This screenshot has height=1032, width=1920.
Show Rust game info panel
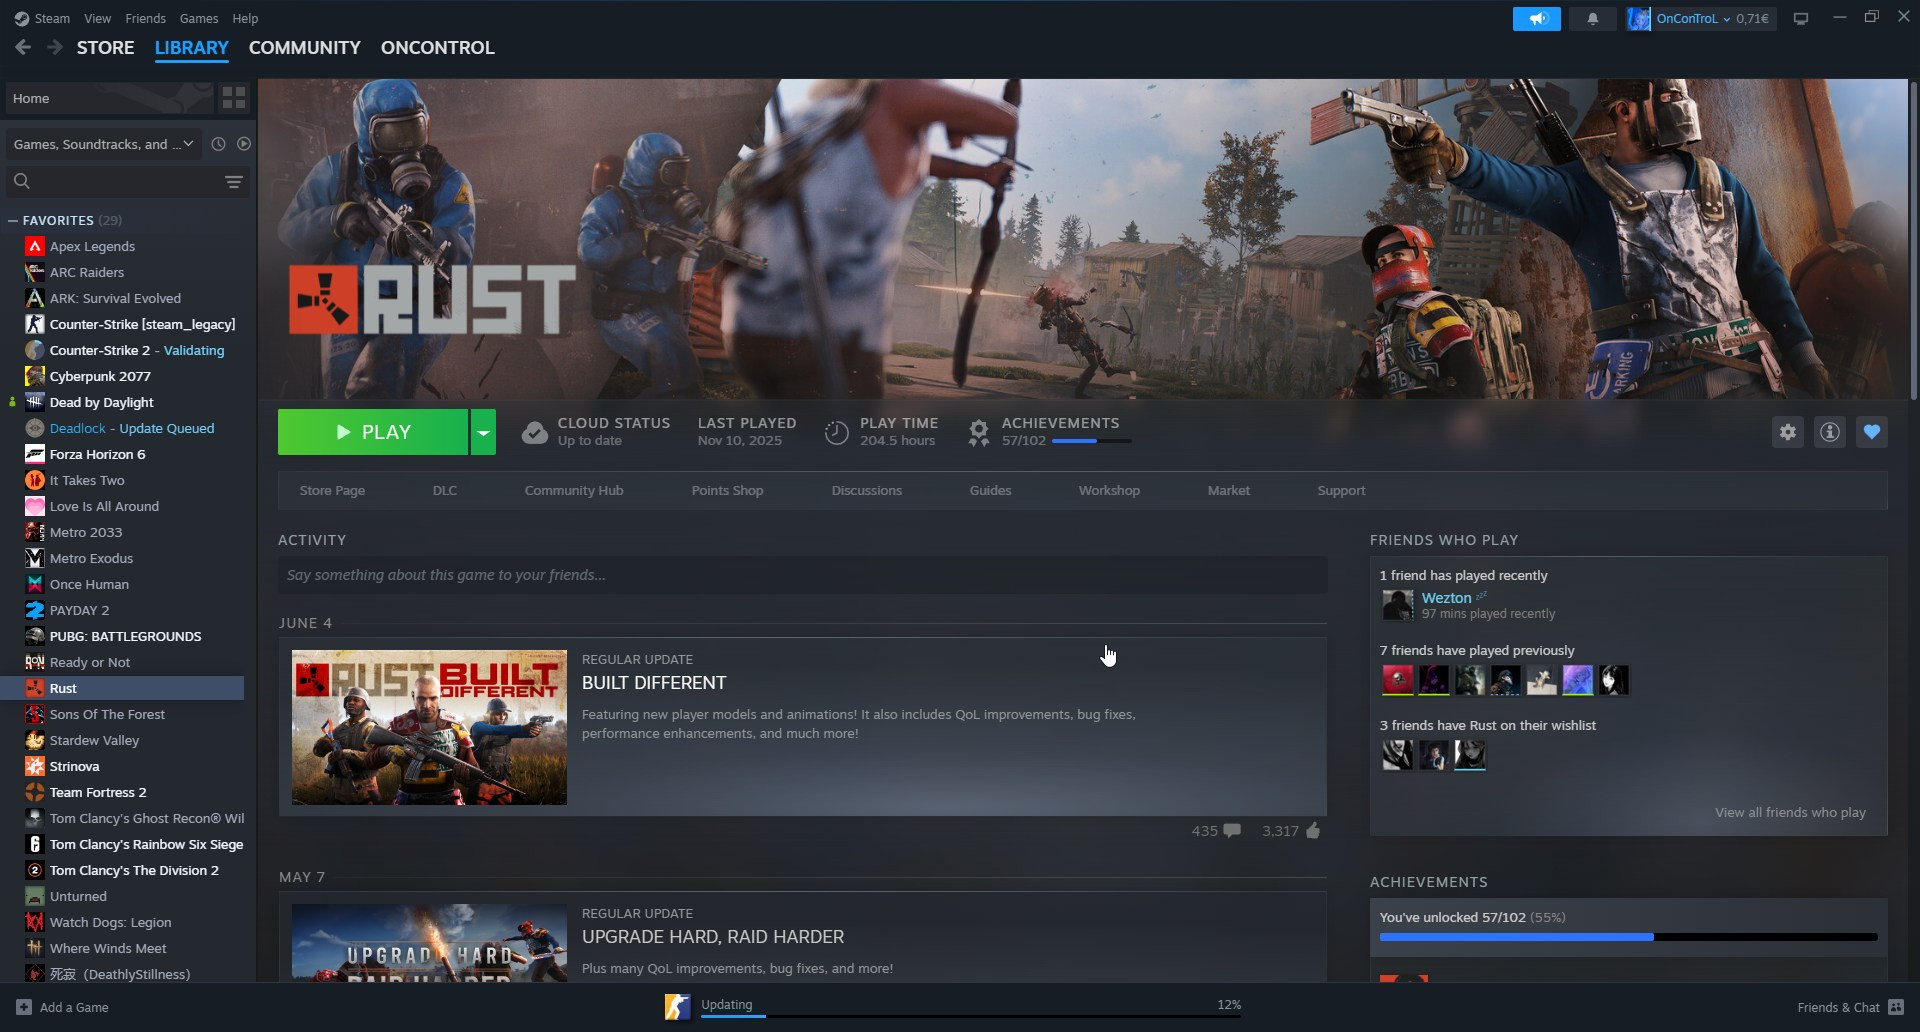[1830, 432]
